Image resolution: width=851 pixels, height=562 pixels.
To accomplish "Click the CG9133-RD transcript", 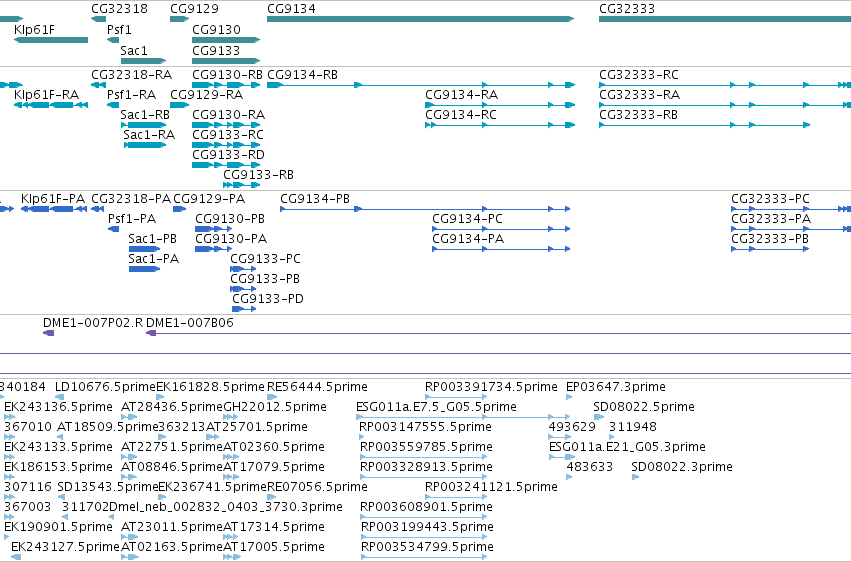I will pos(226,165).
